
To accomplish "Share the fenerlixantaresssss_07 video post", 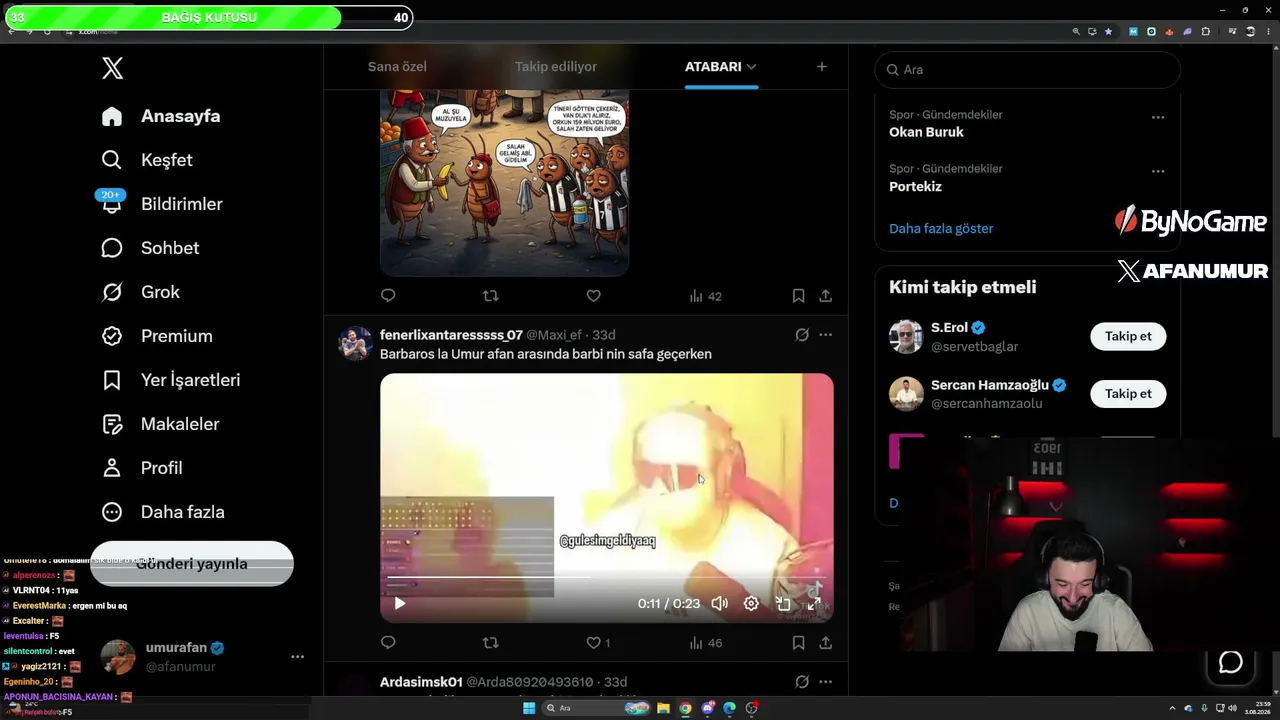I will coord(825,643).
